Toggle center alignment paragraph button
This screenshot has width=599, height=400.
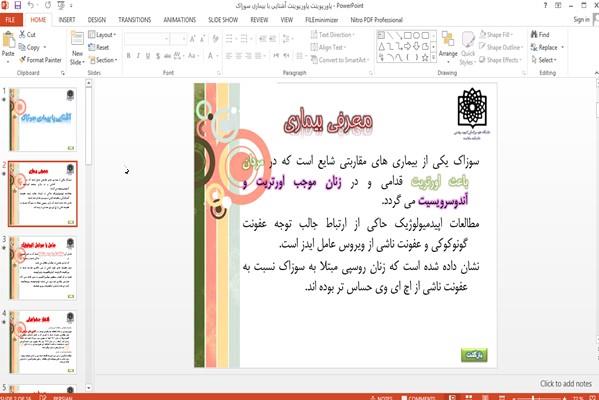pyautogui.click(x=238, y=56)
